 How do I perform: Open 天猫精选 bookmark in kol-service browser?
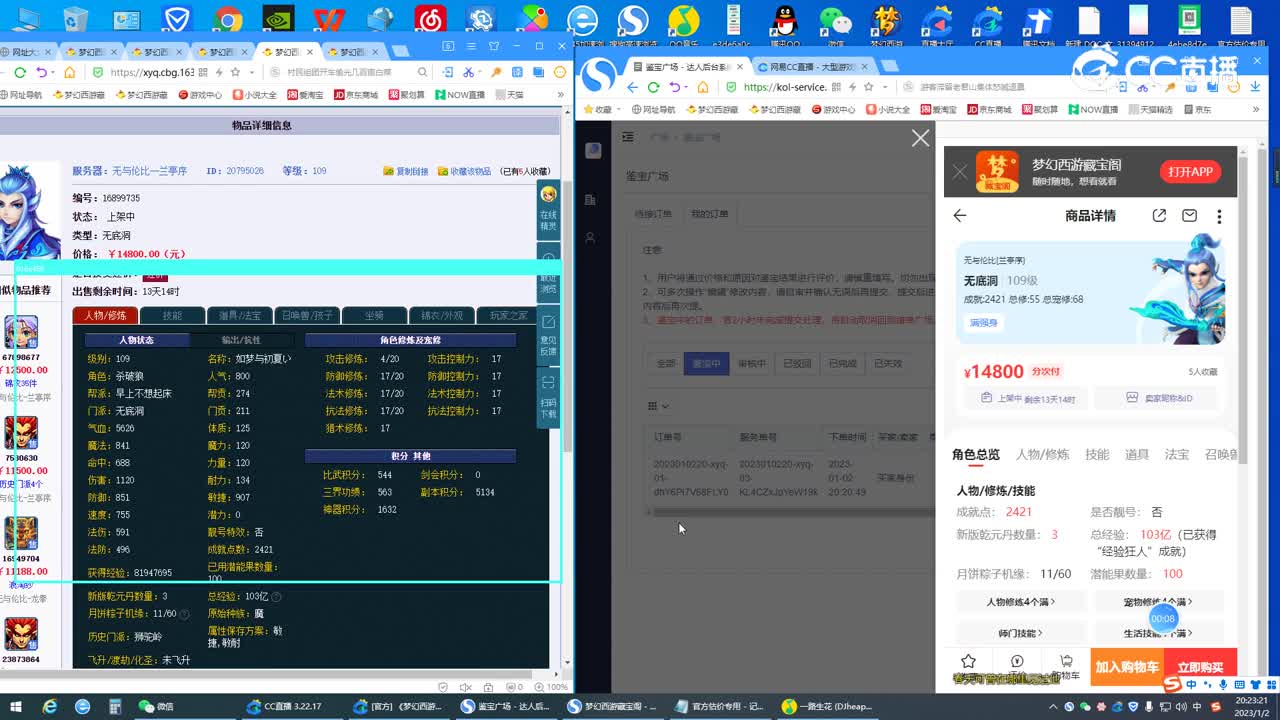tap(1150, 109)
